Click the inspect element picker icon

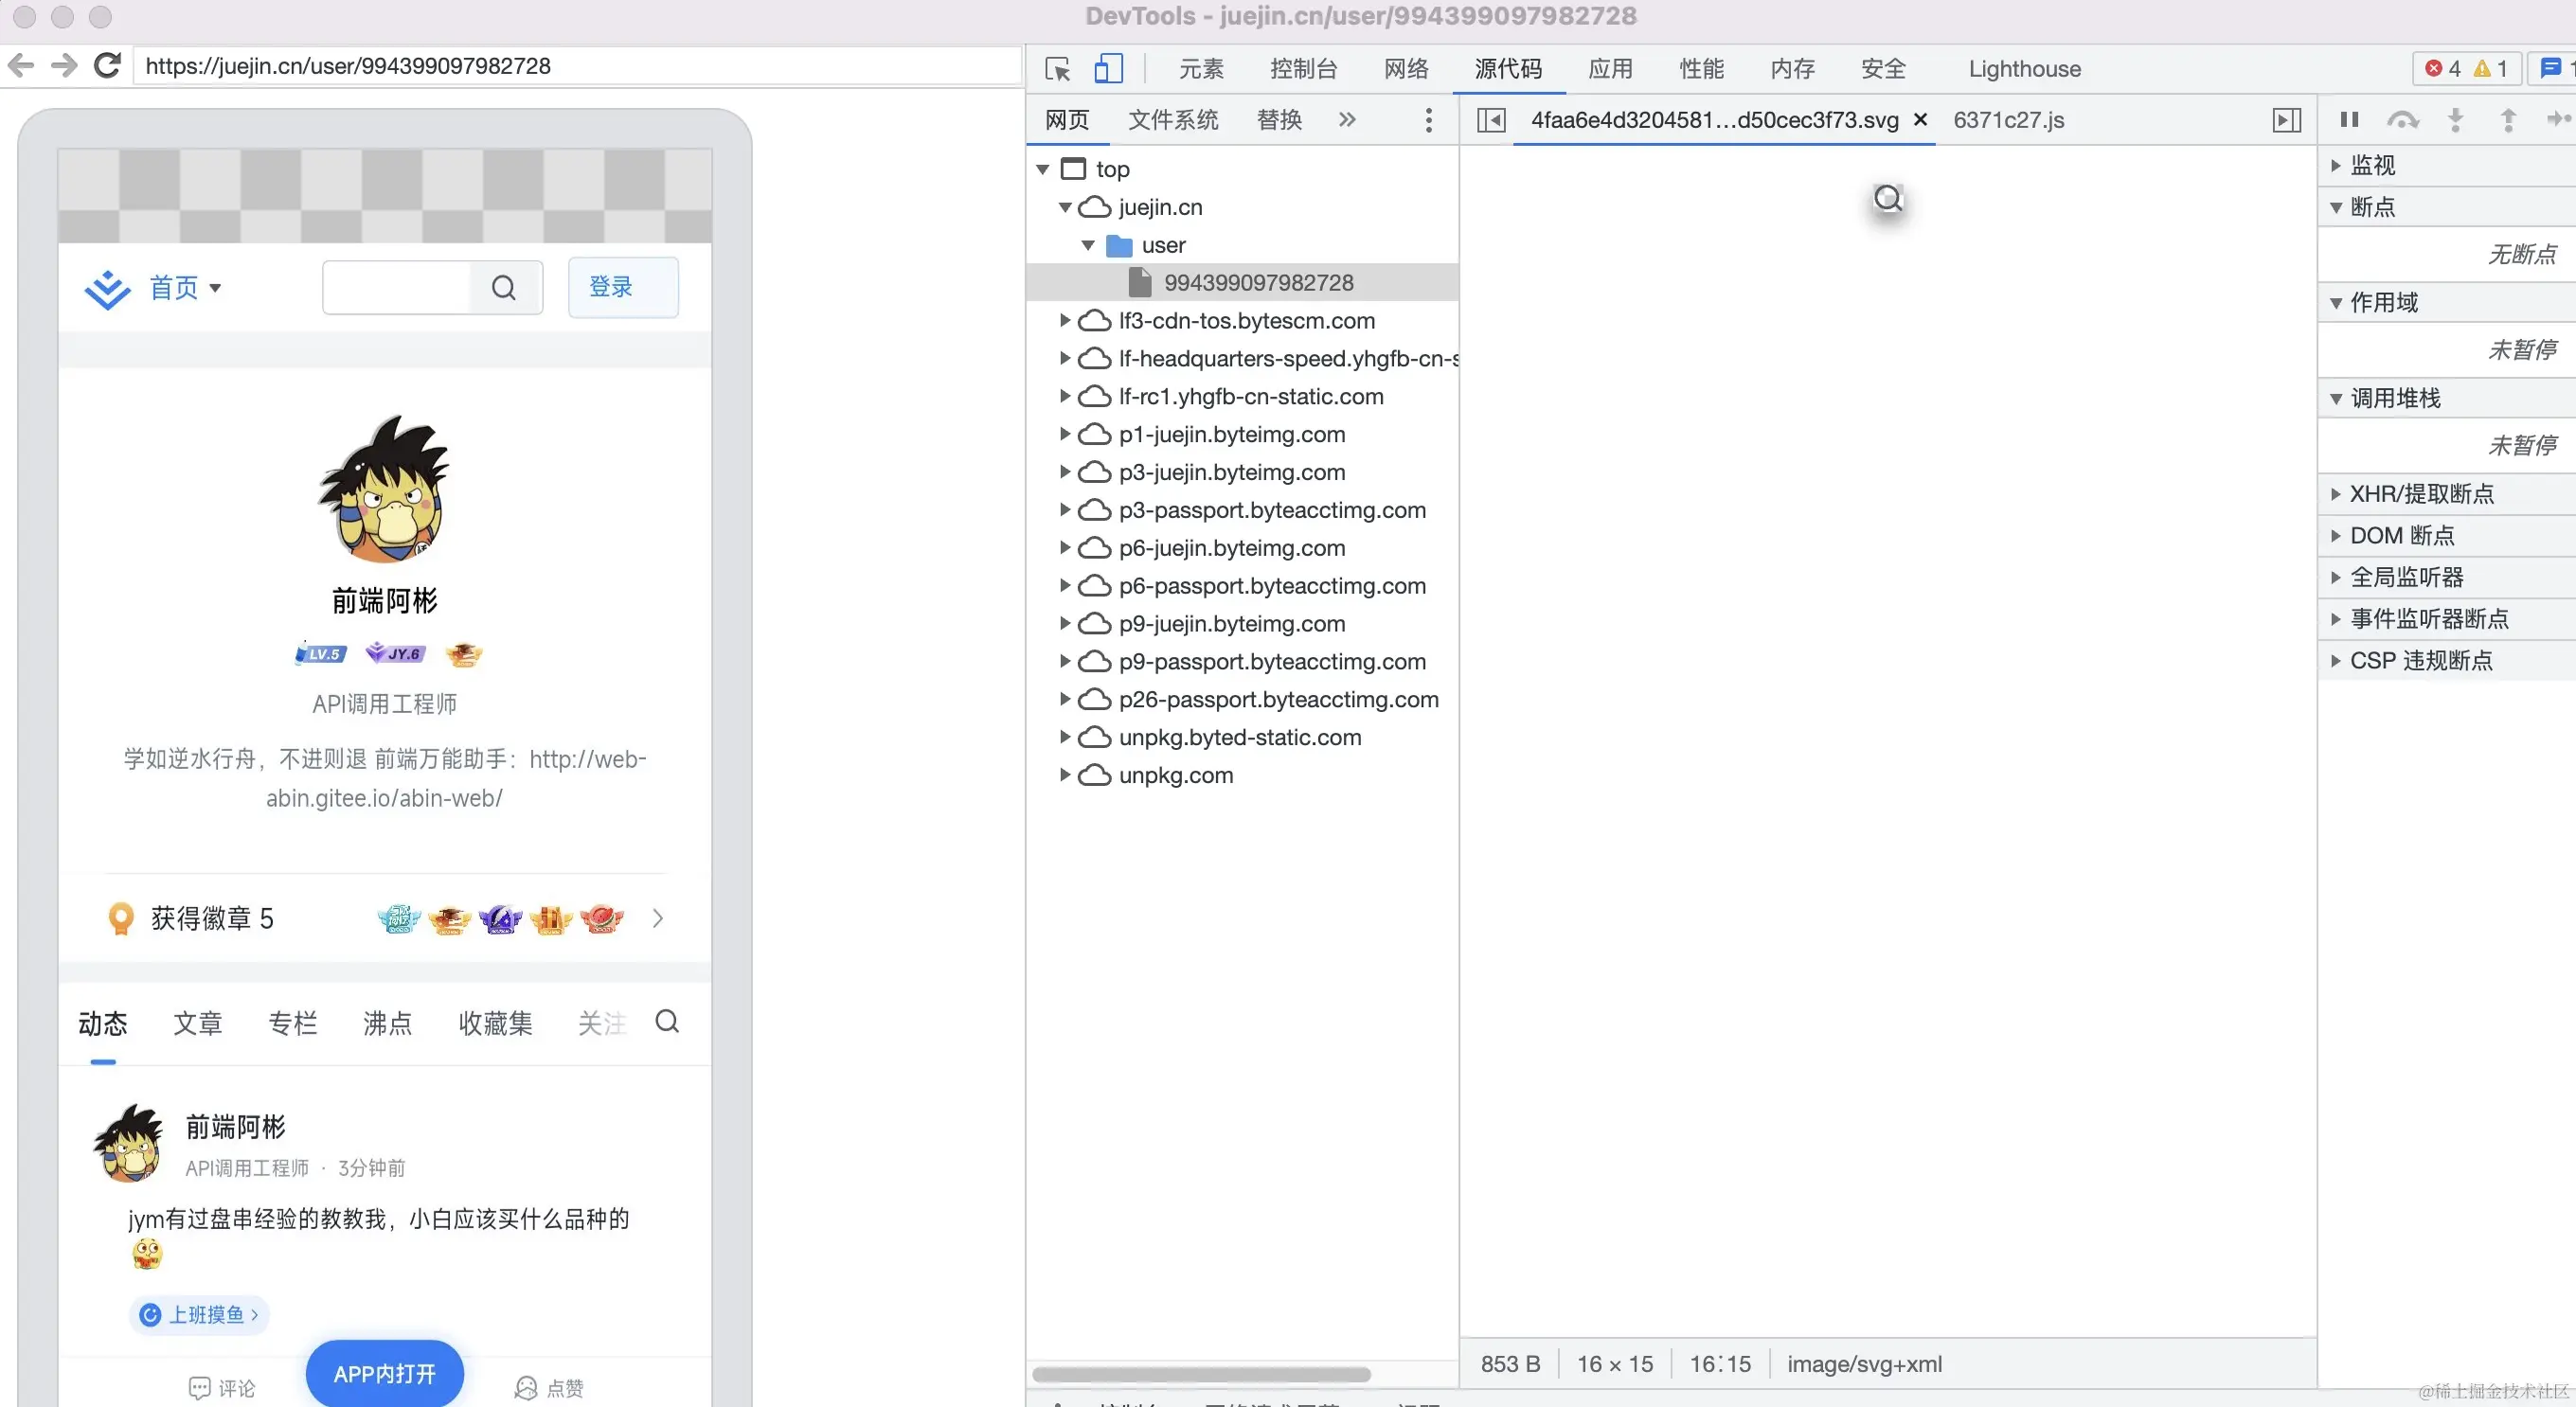pyautogui.click(x=1057, y=69)
